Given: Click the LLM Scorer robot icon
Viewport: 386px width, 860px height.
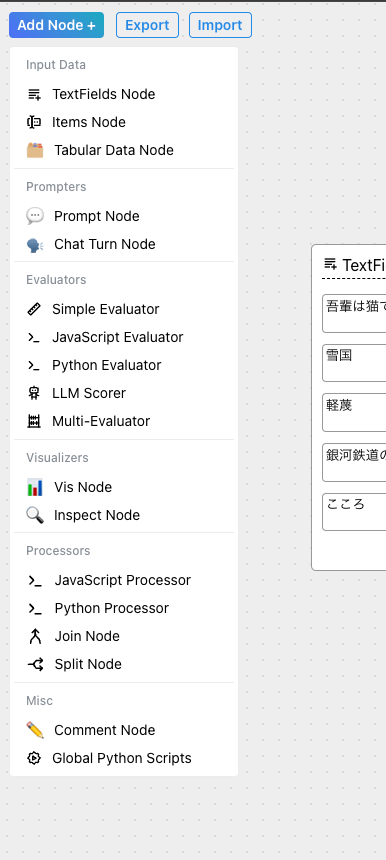Looking at the screenshot, I should click(x=34, y=393).
